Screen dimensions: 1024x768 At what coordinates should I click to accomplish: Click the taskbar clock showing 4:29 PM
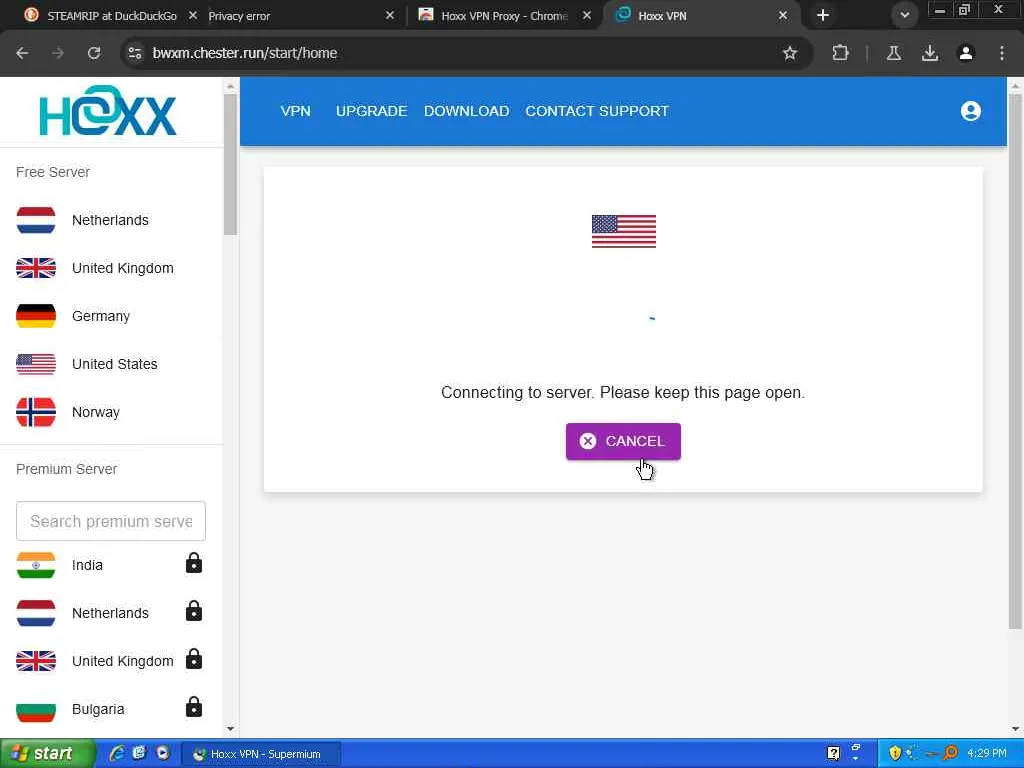[x=987, y=753]
